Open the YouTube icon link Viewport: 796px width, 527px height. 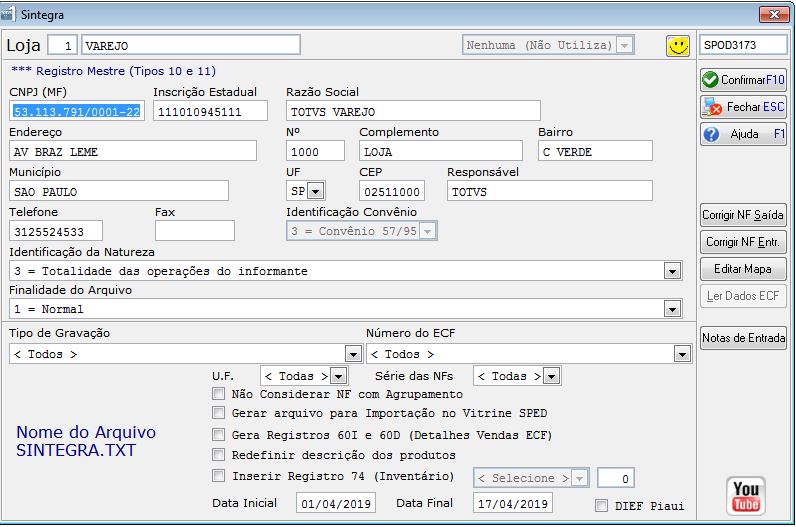point(745,496)
